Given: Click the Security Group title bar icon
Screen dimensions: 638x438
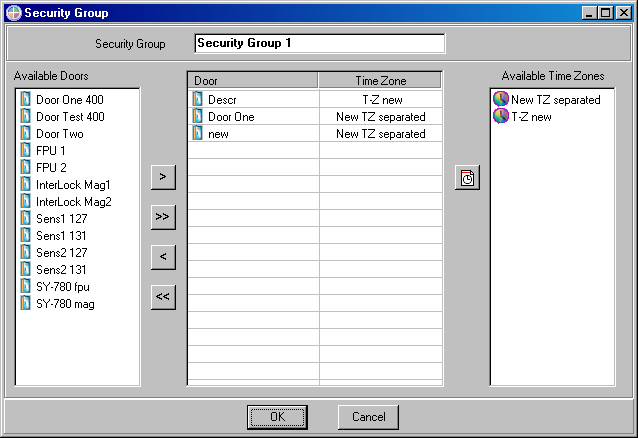Looking at the screenshot, I should pos(13,13).
